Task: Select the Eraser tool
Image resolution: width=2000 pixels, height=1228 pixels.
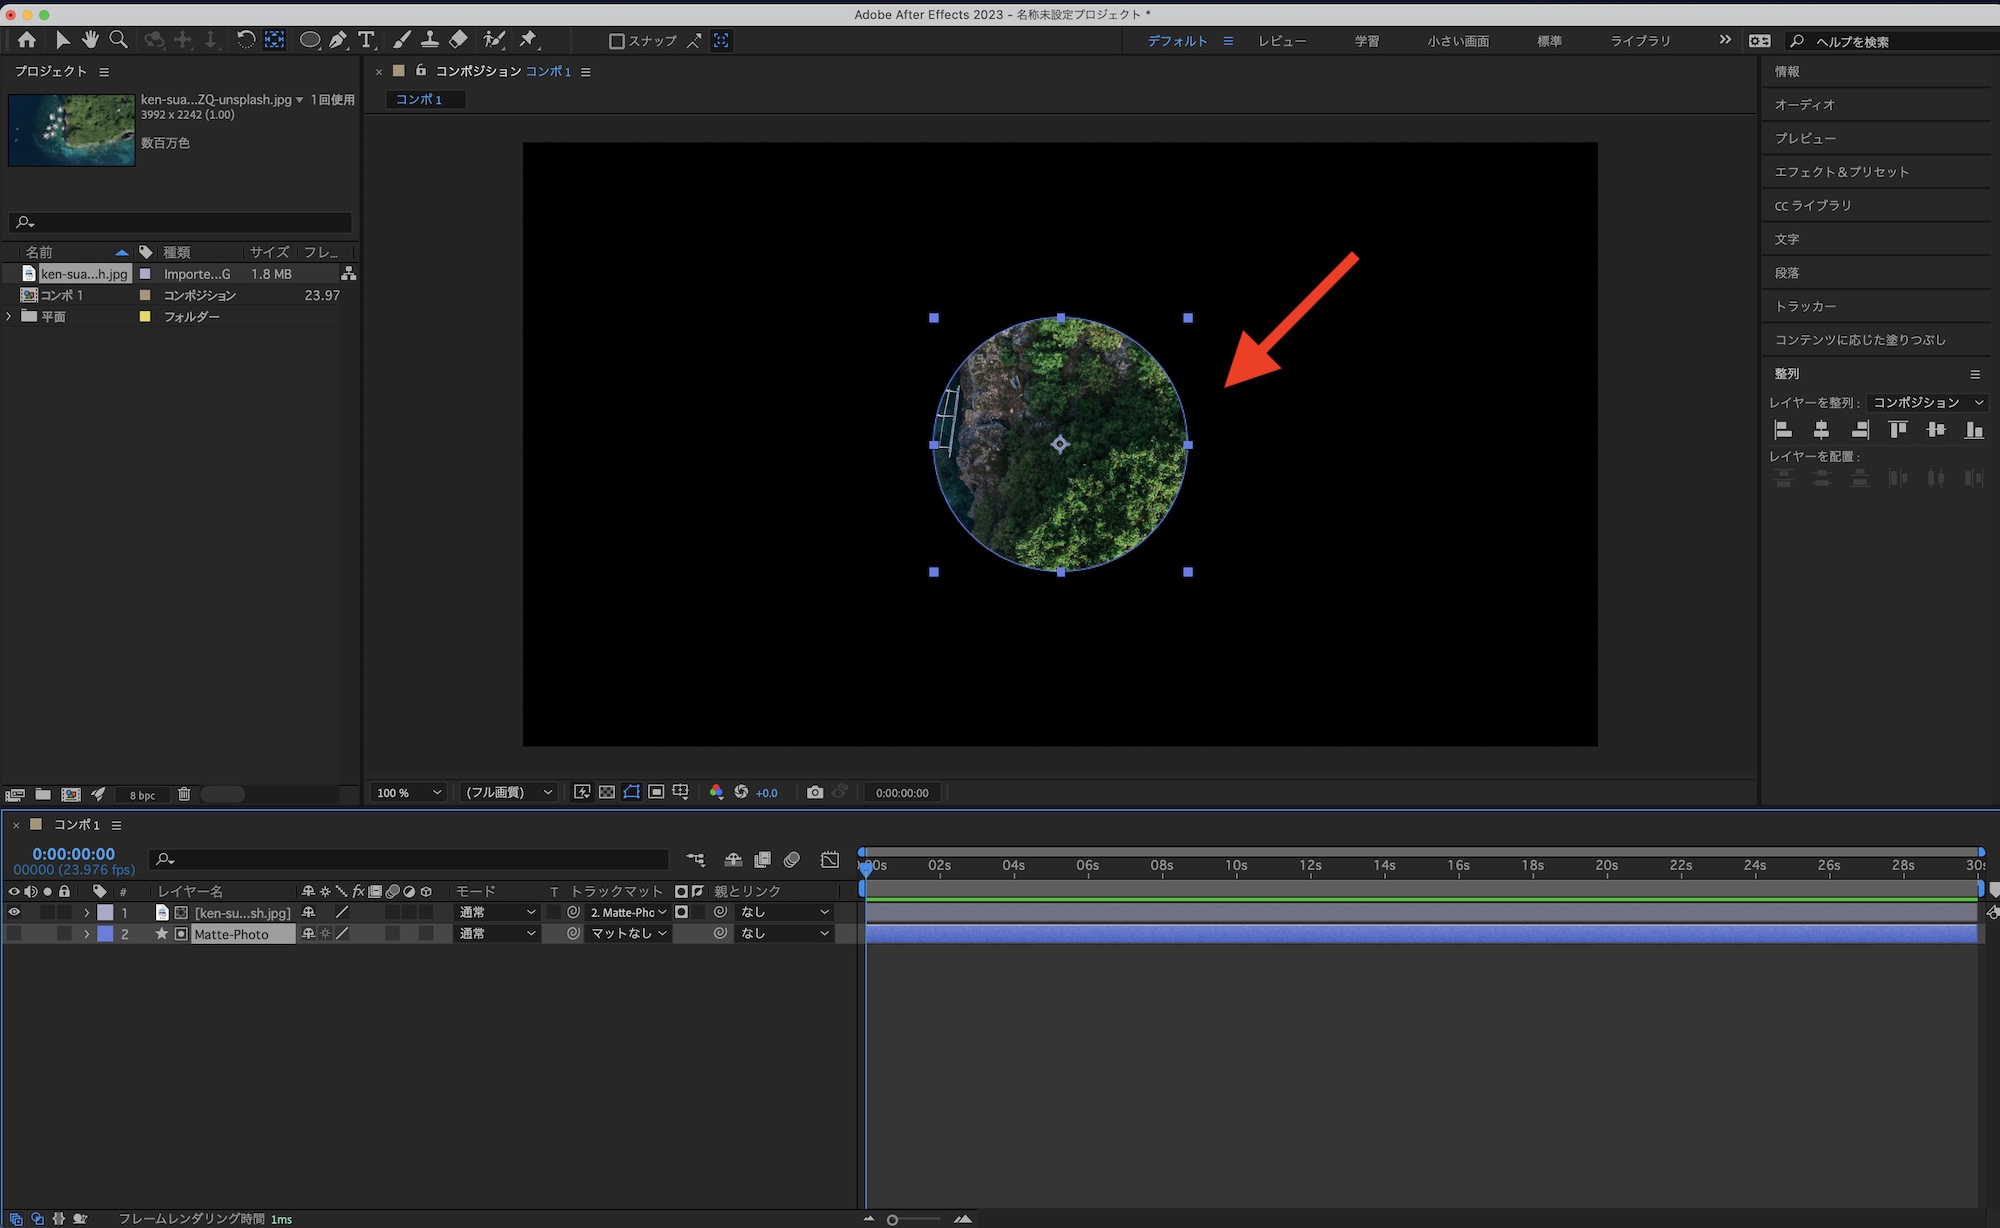Action: click(458, 40)
